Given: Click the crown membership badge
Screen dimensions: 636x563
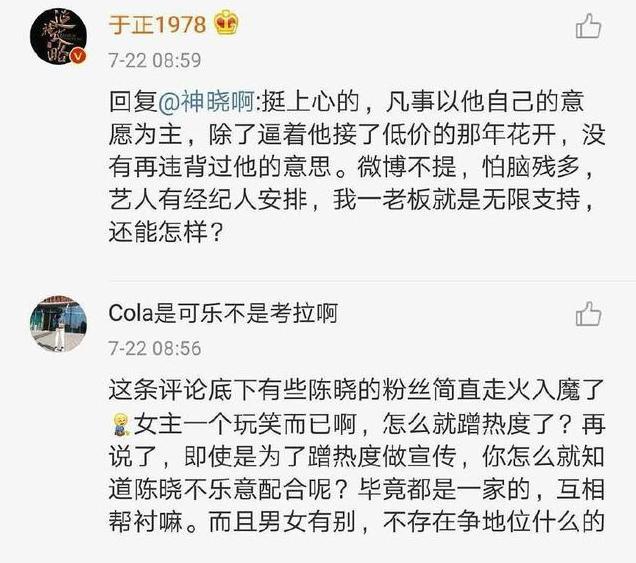Looking at the screenshot, I should 227,23.
